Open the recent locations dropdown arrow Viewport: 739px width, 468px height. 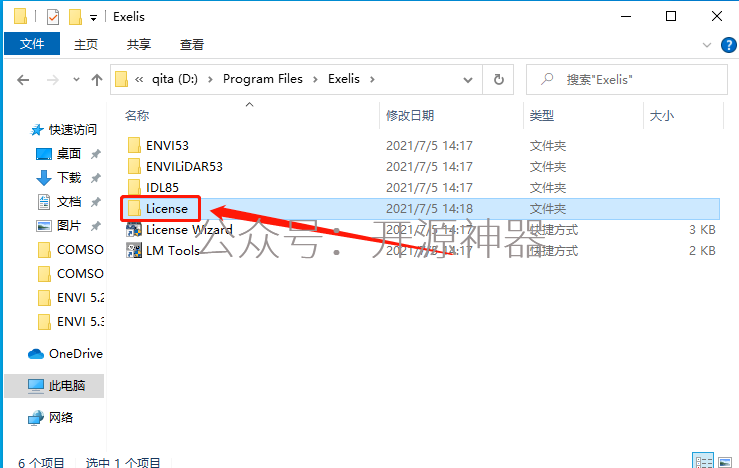76,80
